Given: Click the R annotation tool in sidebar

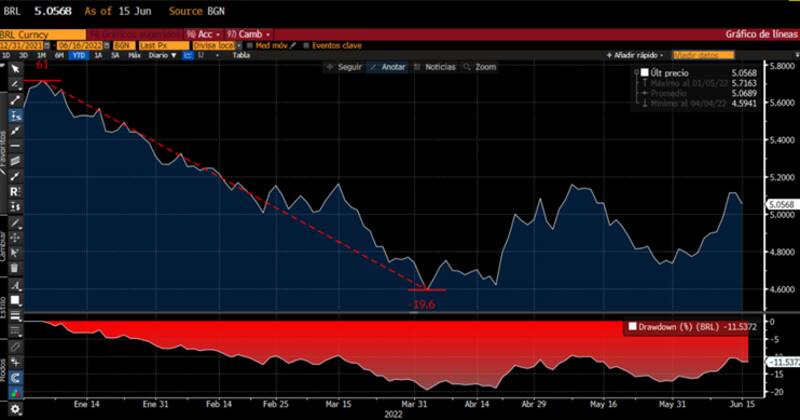Looking at the screenshot, I should 16,190.
